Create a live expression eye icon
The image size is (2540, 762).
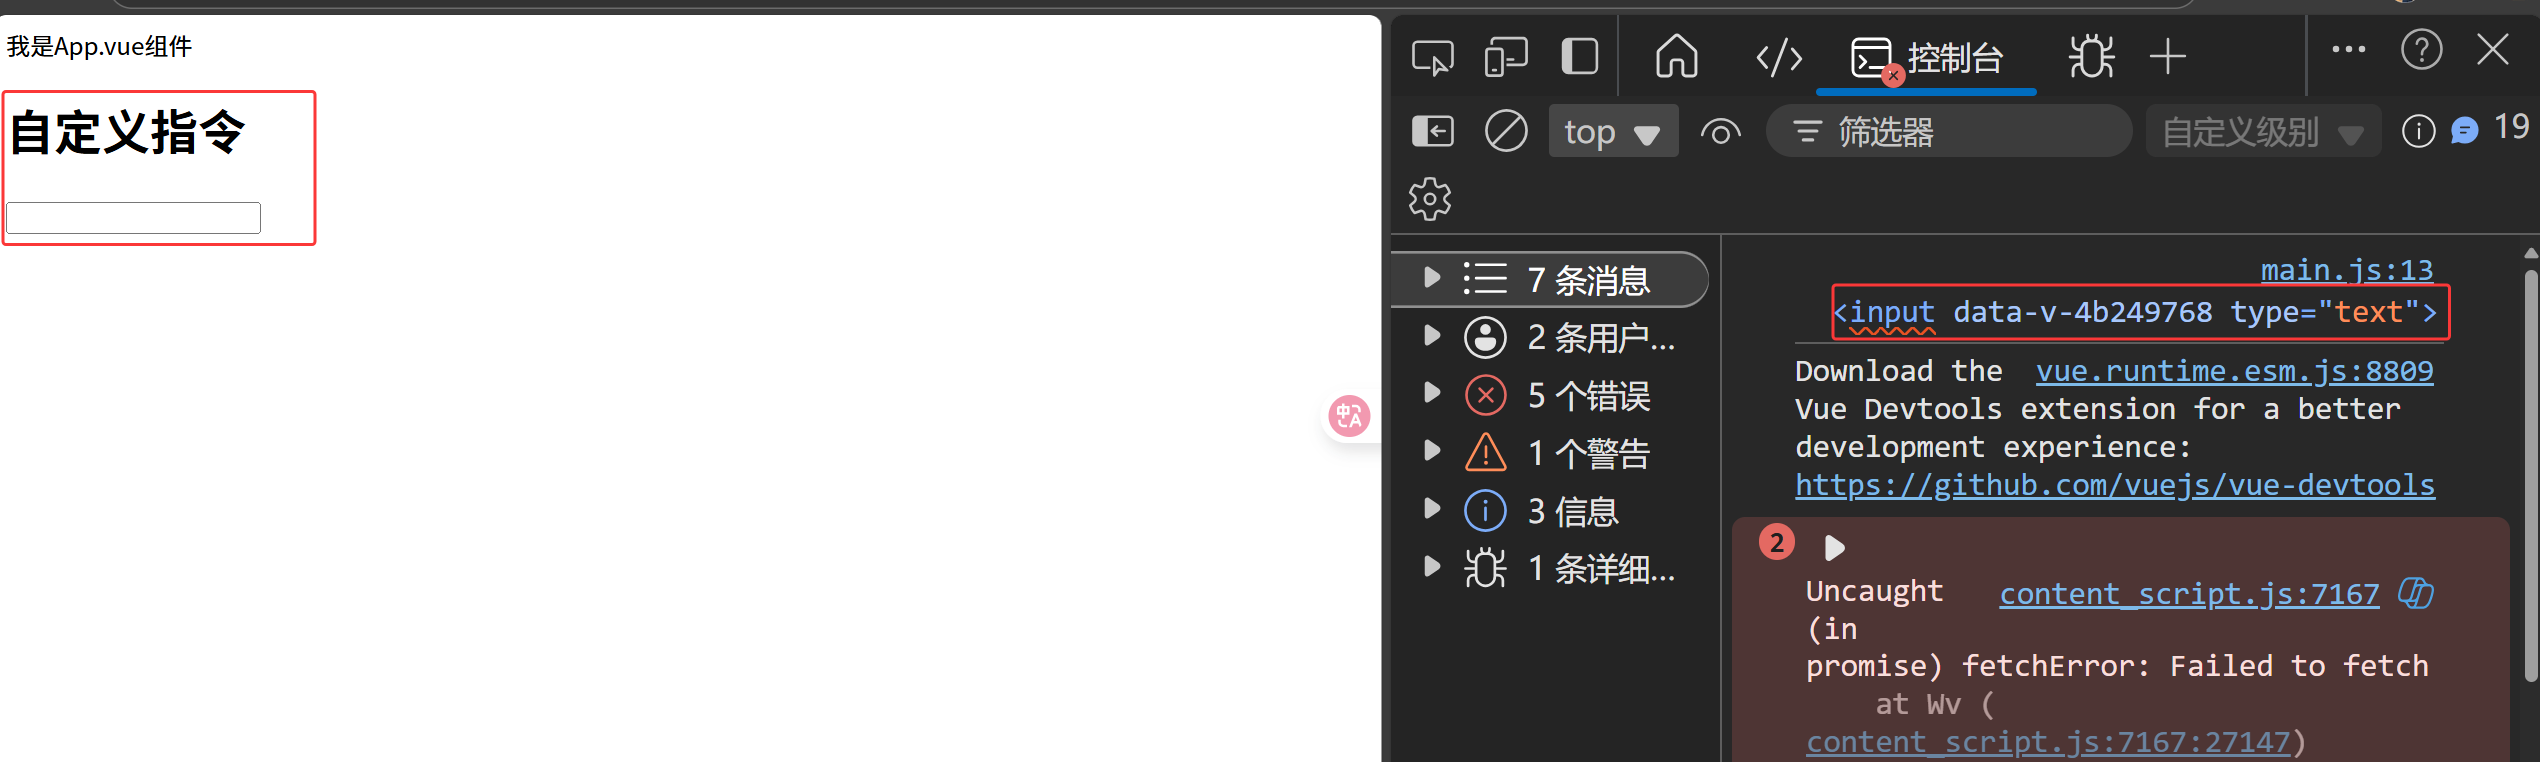[1720, 132]
